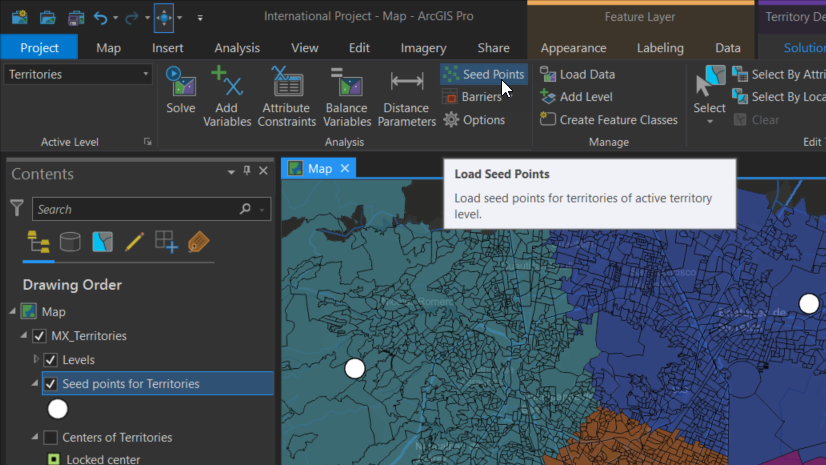826x465 pixels.
Task: Enable the Centers of Territories layer
Action: click(51, 438)
